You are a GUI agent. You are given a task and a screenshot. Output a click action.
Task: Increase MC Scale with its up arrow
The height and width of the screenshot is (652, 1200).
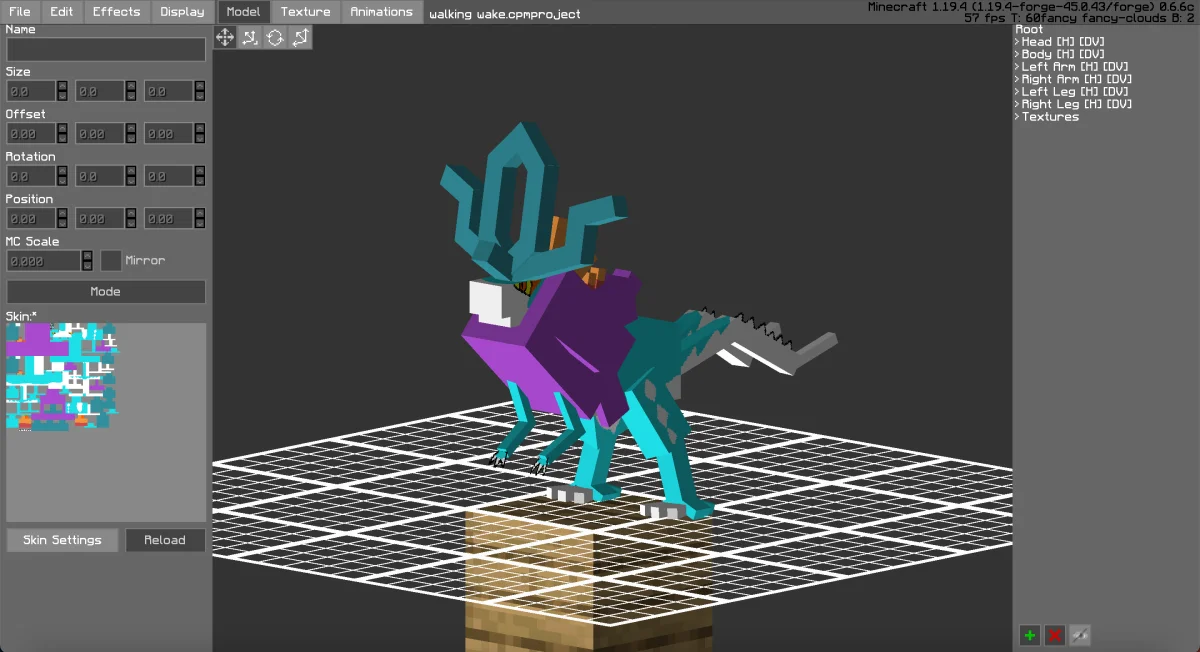tap(87, 255)
